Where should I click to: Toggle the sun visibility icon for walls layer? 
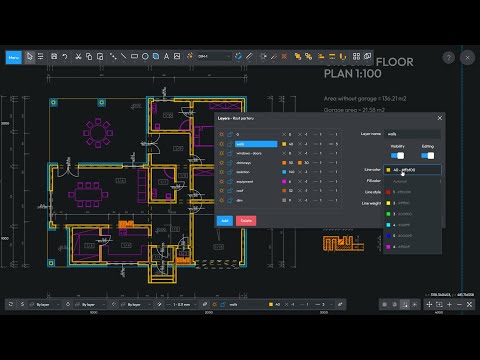tap(221, 144)
